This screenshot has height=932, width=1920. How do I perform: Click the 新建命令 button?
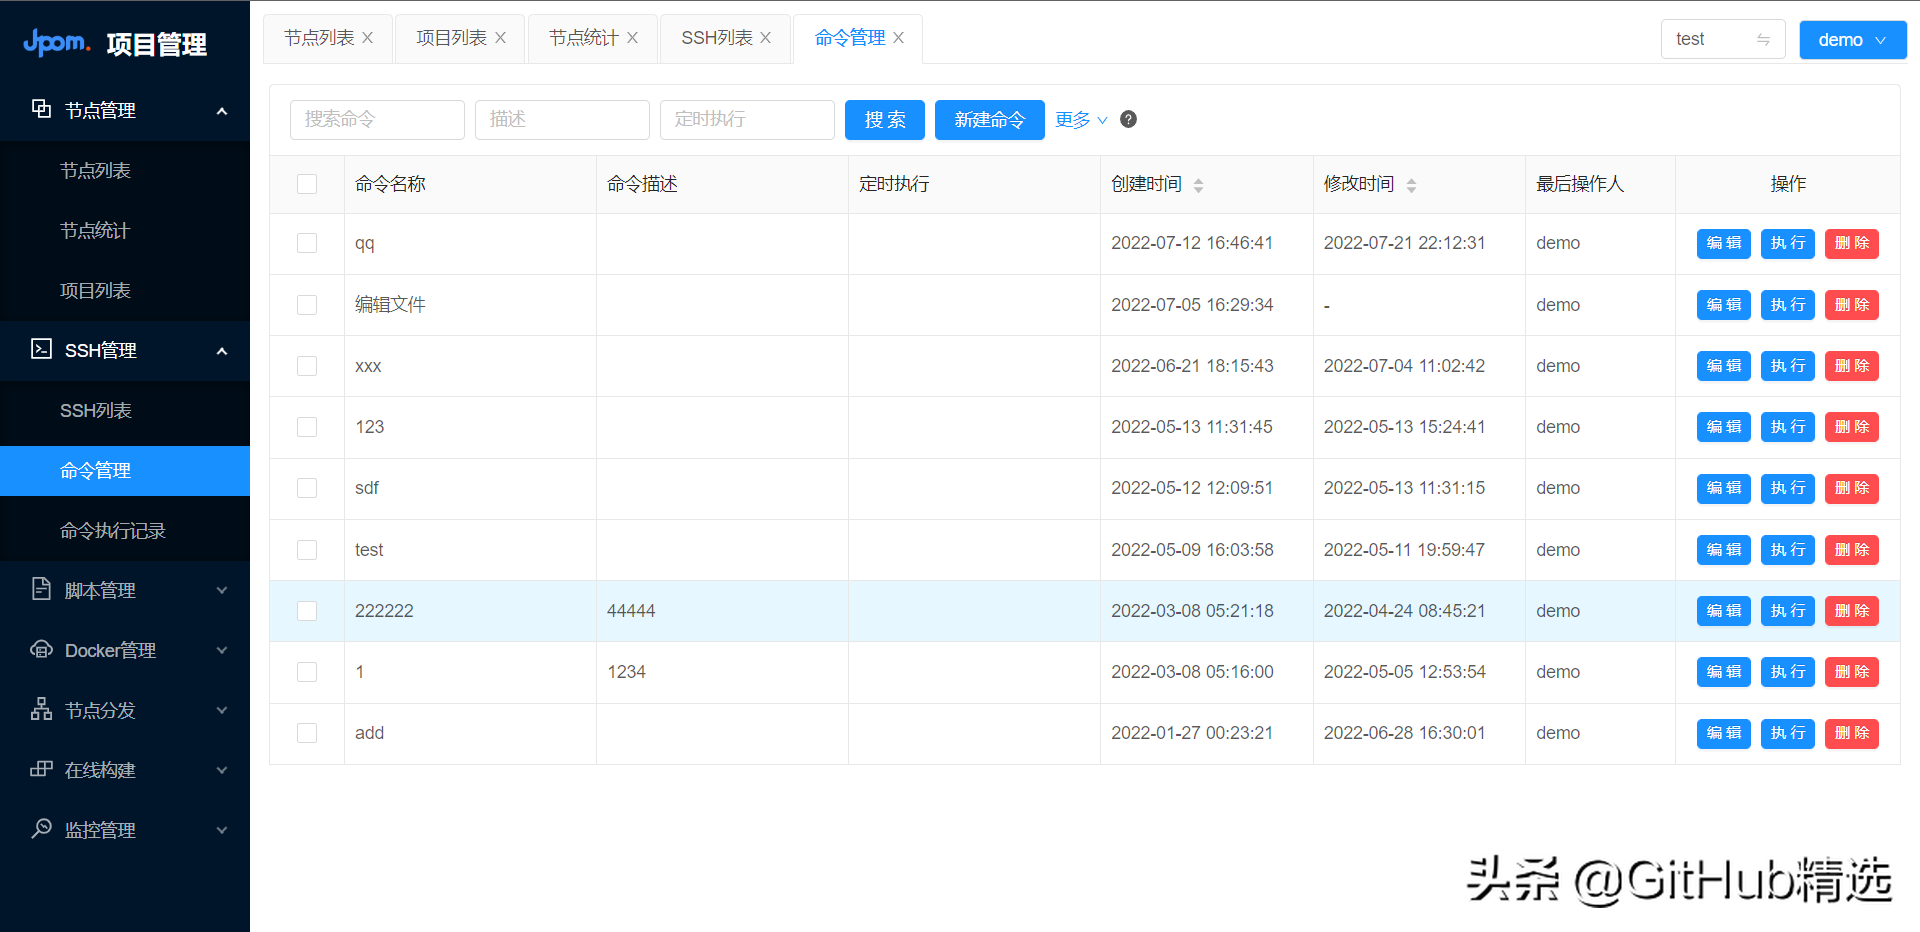coord(989,119)
